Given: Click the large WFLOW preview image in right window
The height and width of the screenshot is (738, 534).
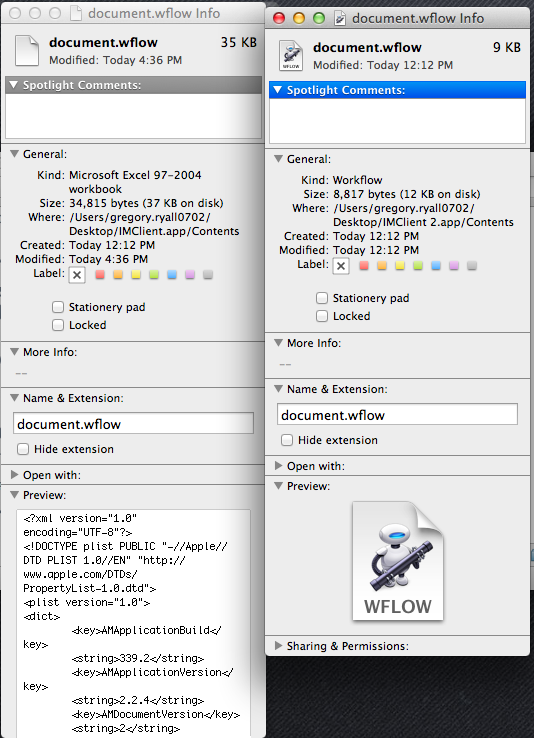Looking at the screenshot, I should pyautogui.click(x=398, y=561).
